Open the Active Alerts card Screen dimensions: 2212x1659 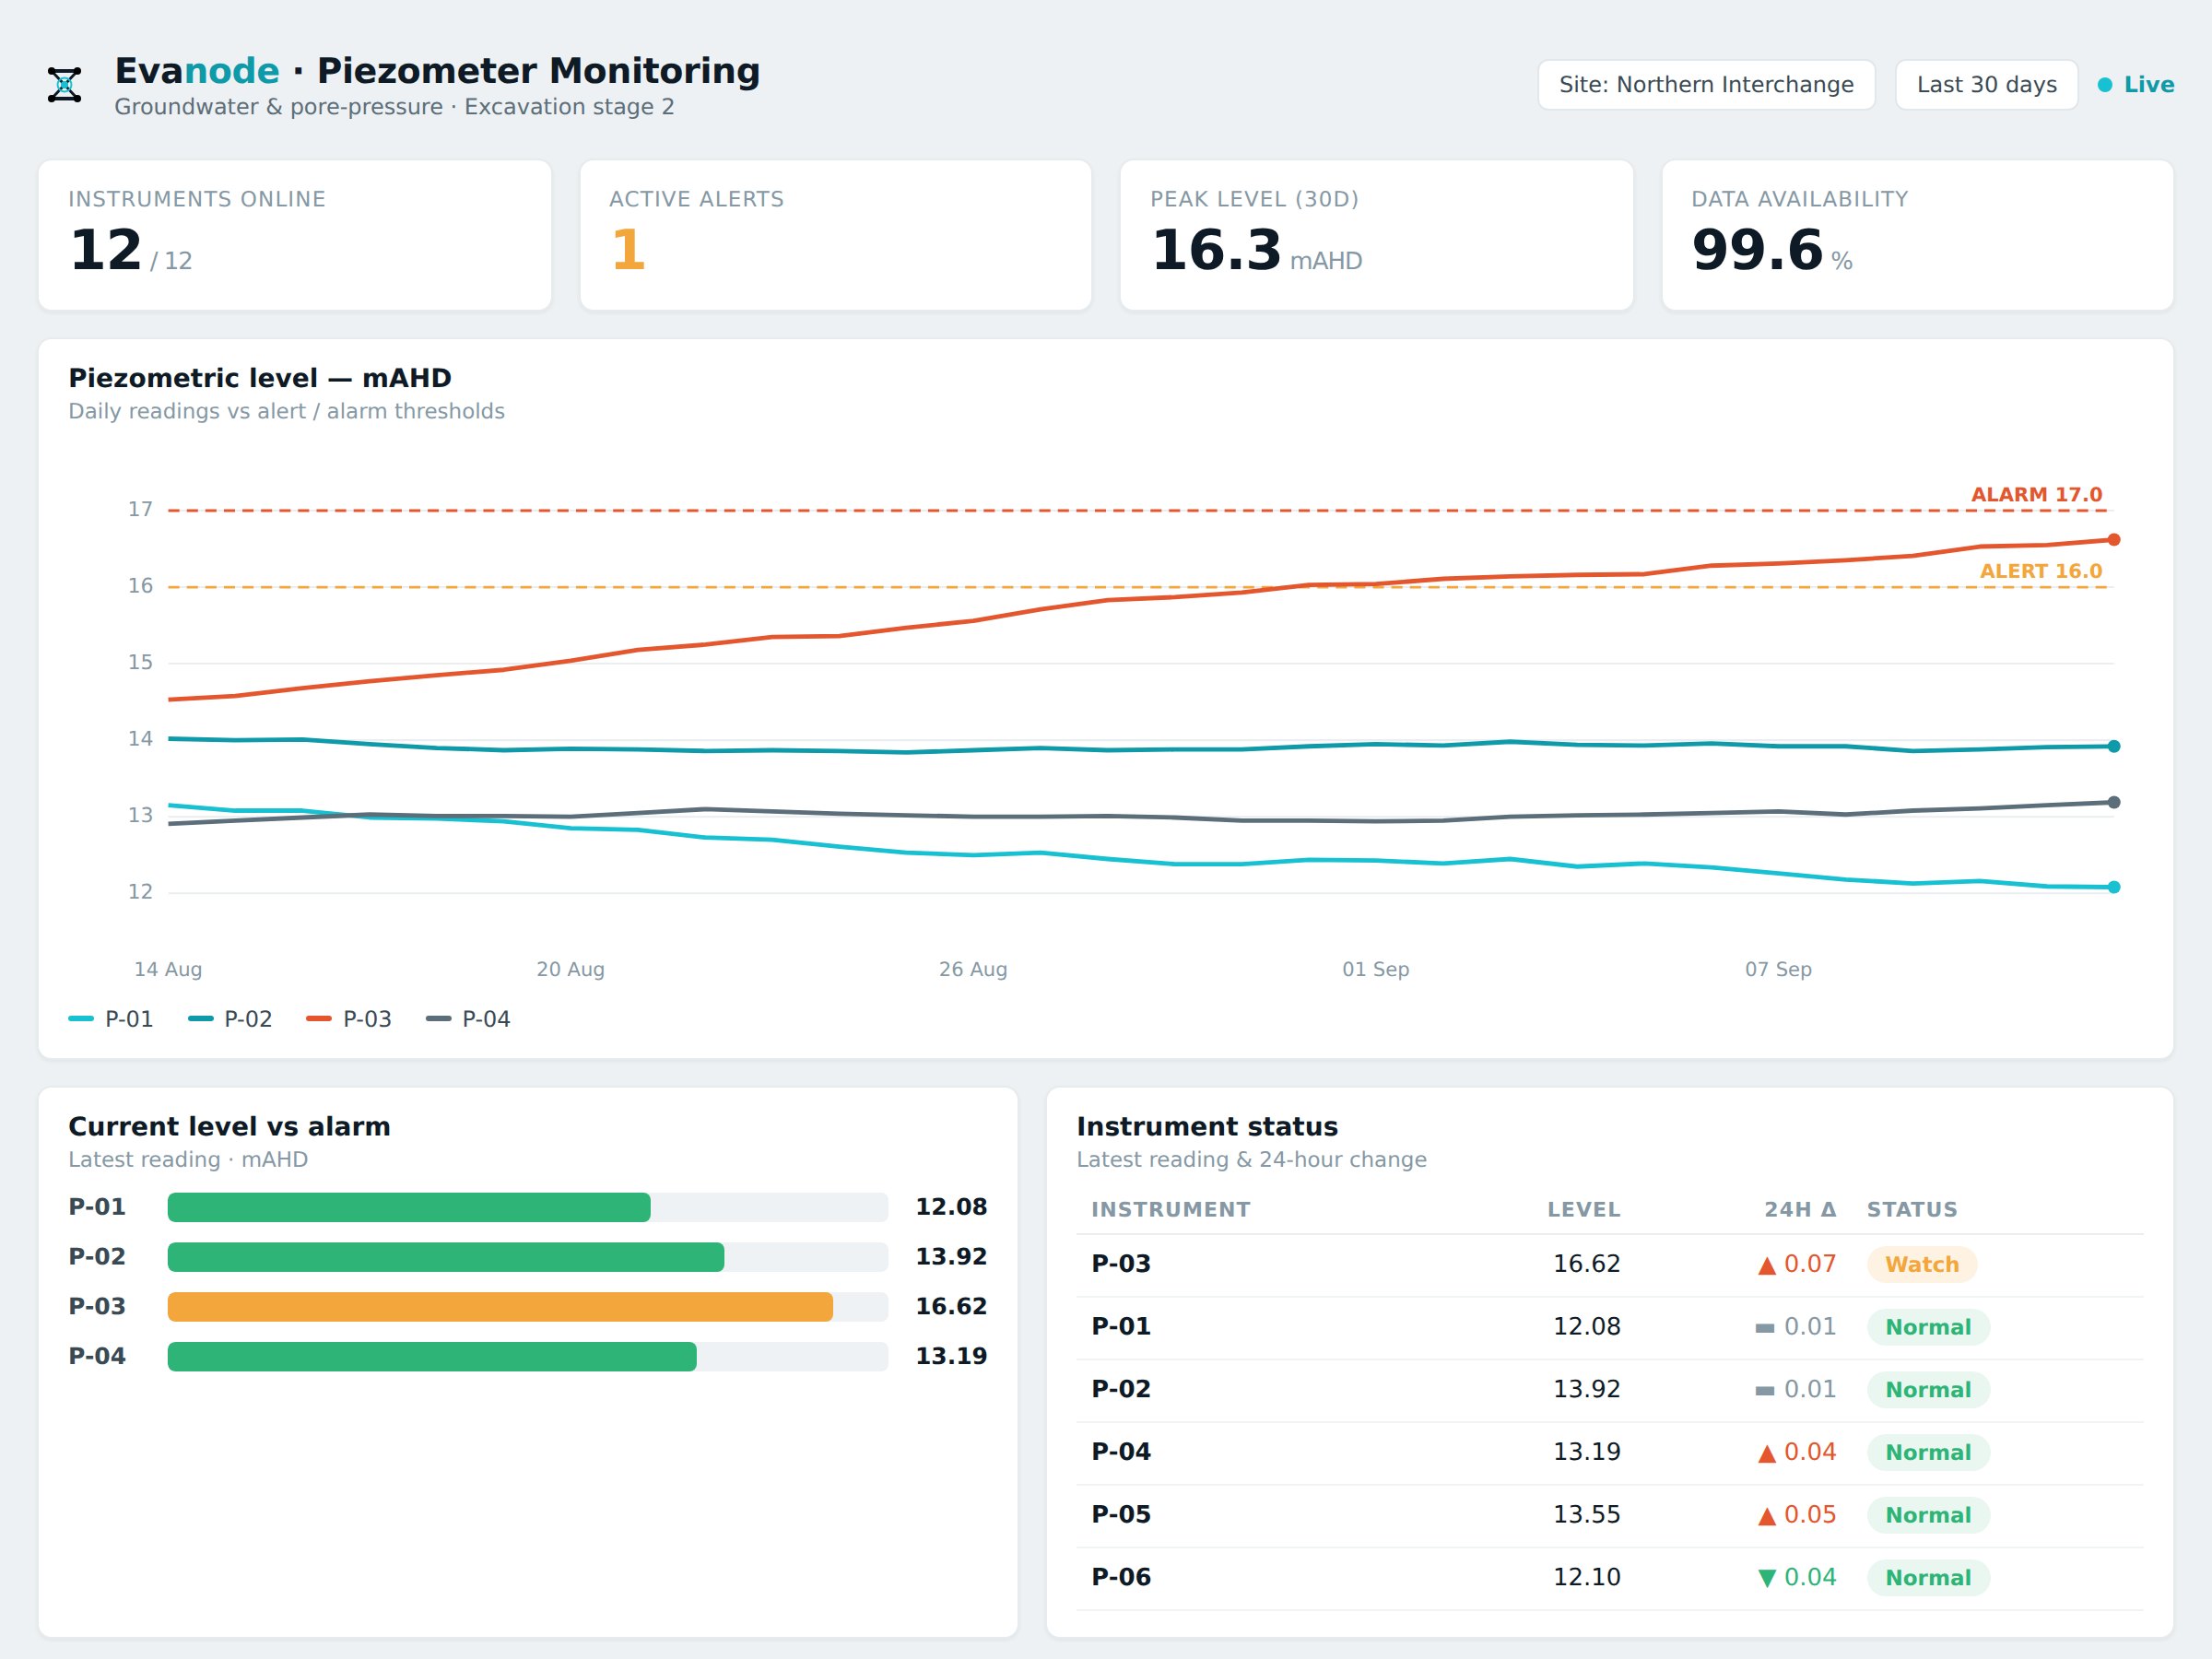[x=835, y=235]
